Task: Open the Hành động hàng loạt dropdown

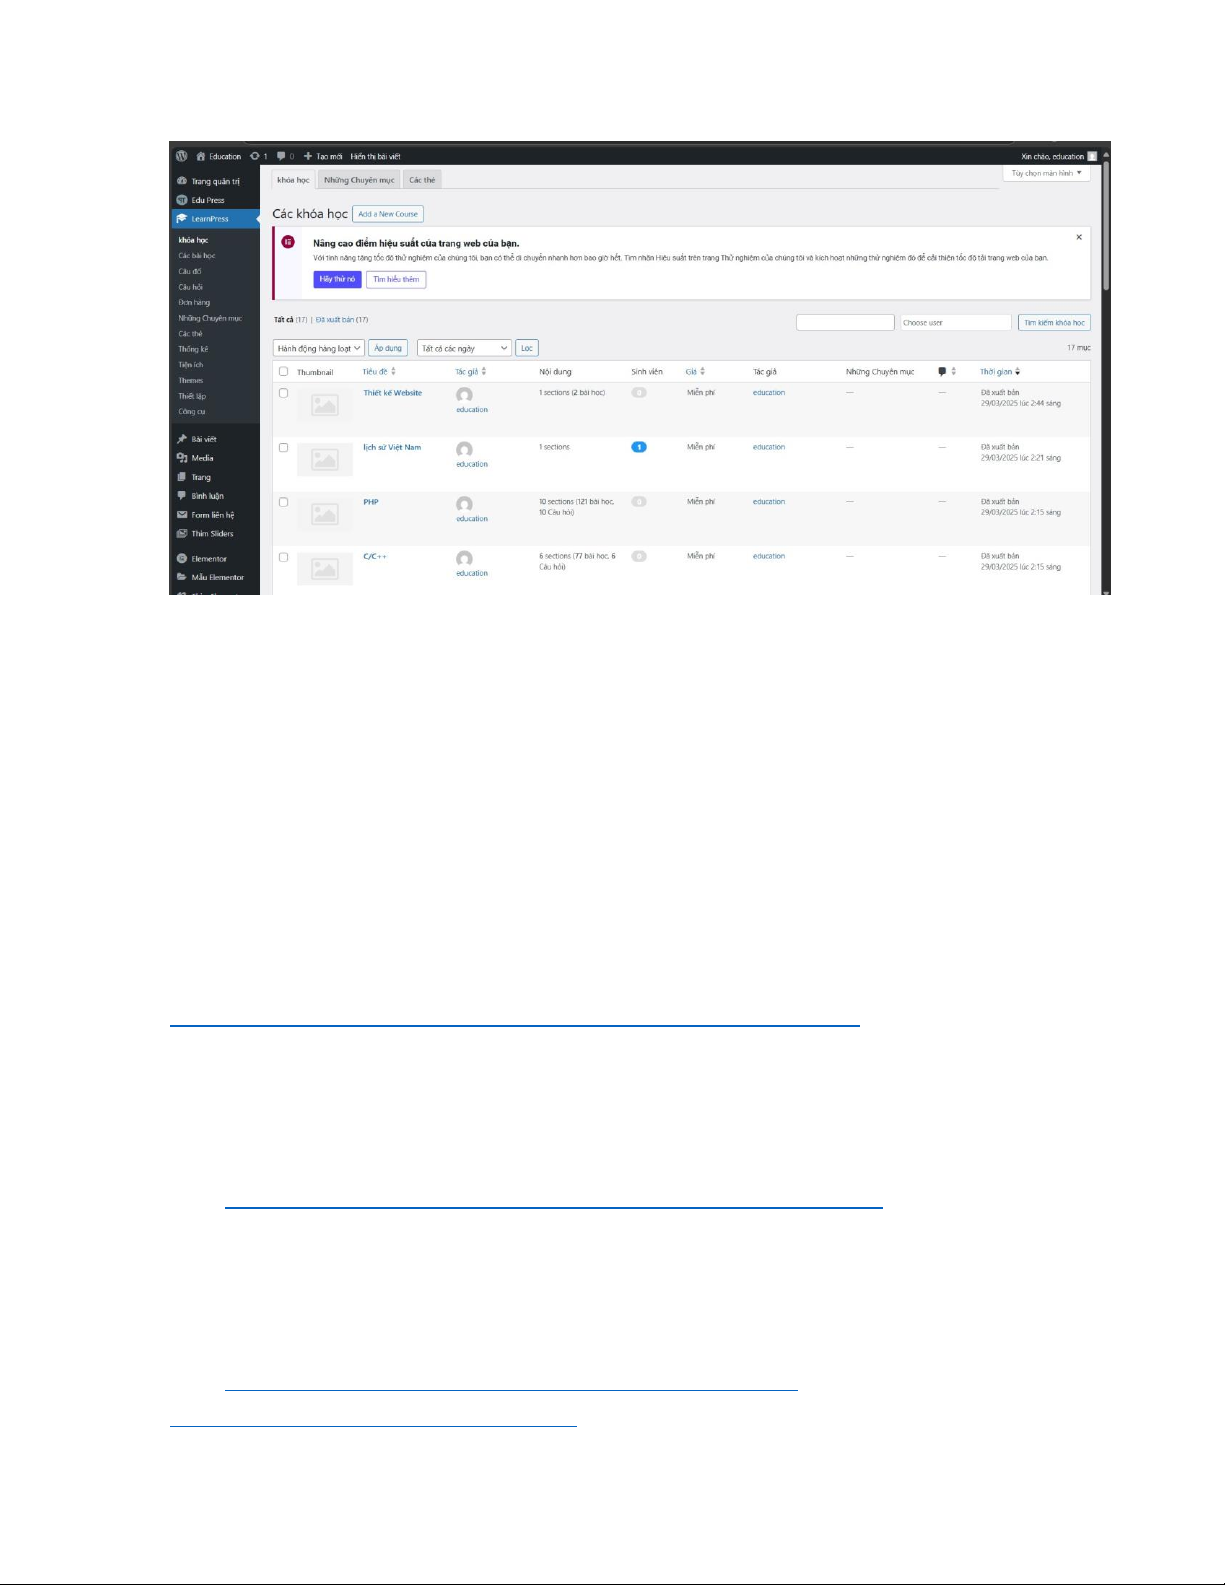Action: [x=318, y=348]
